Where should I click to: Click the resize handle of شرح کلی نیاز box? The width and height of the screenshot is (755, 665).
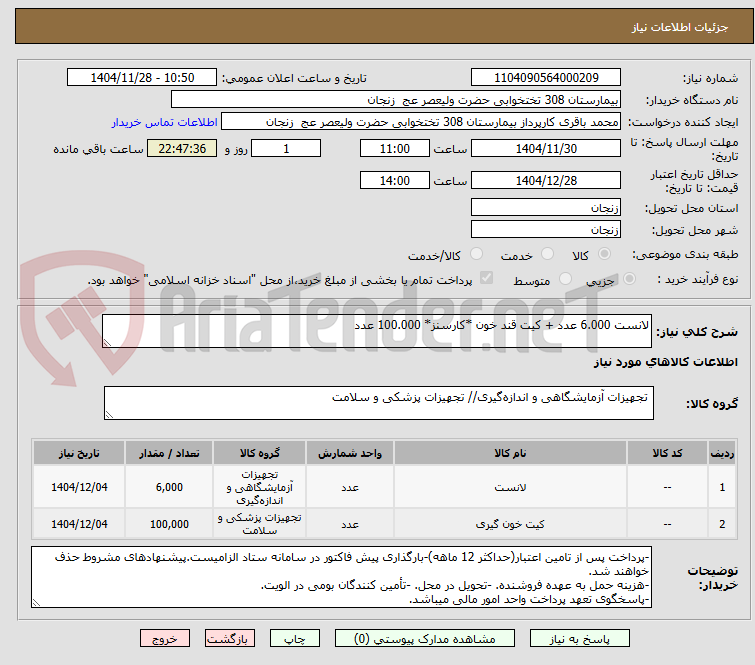(x=107, y=342)
